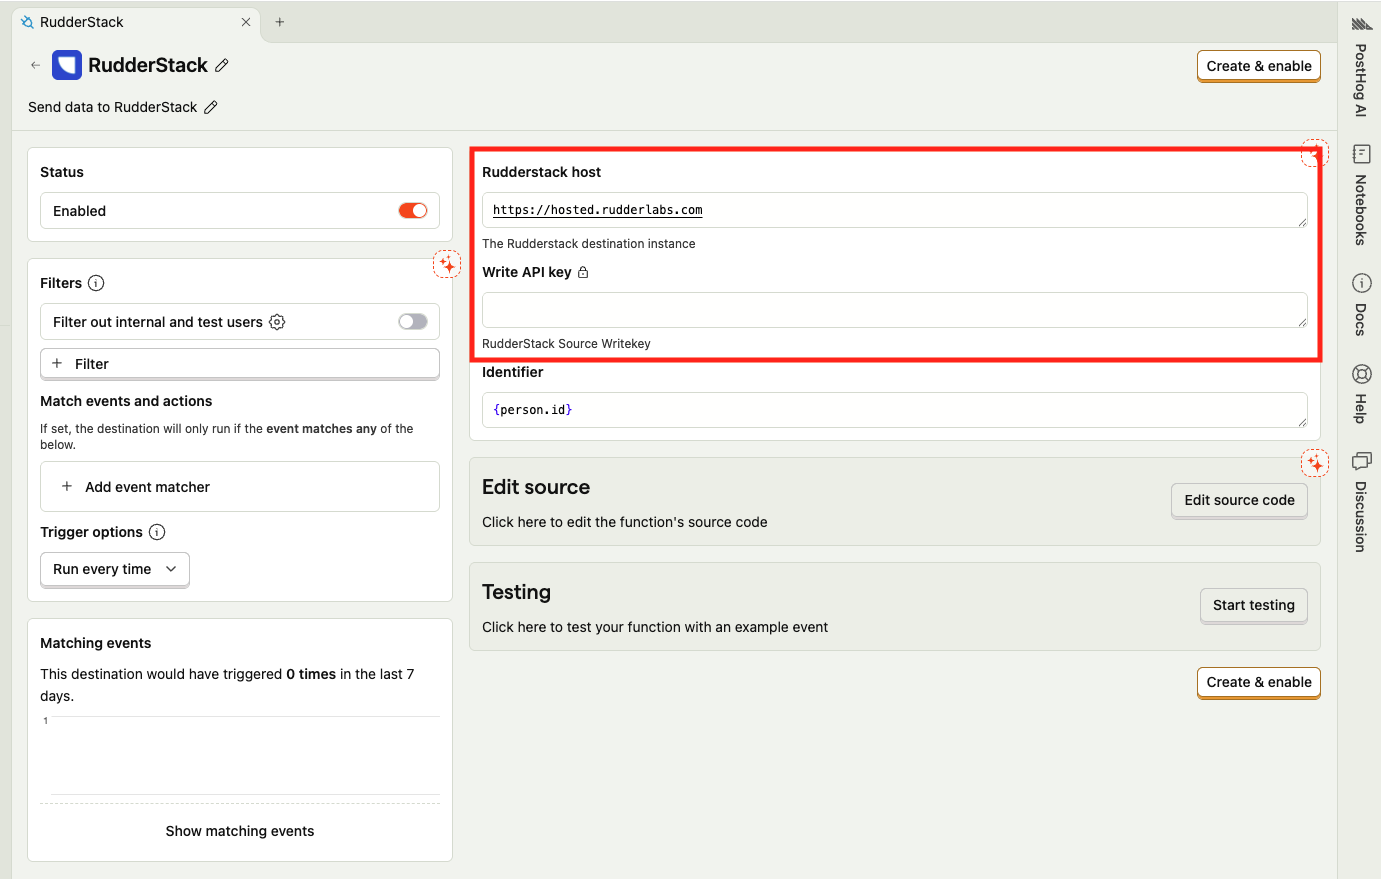Open settings gear for internal and test users
Image resolution: width=1381 pixels, height=879 pixels.
coord(277,322)
